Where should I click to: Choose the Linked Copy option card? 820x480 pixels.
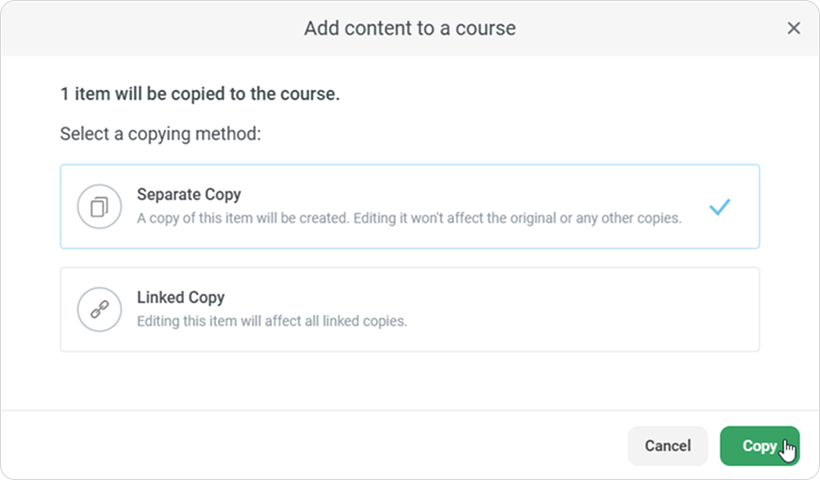[409, 309]
